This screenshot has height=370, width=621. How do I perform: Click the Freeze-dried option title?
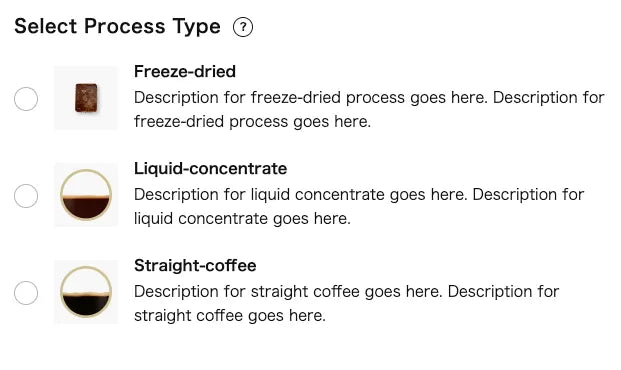185,72
